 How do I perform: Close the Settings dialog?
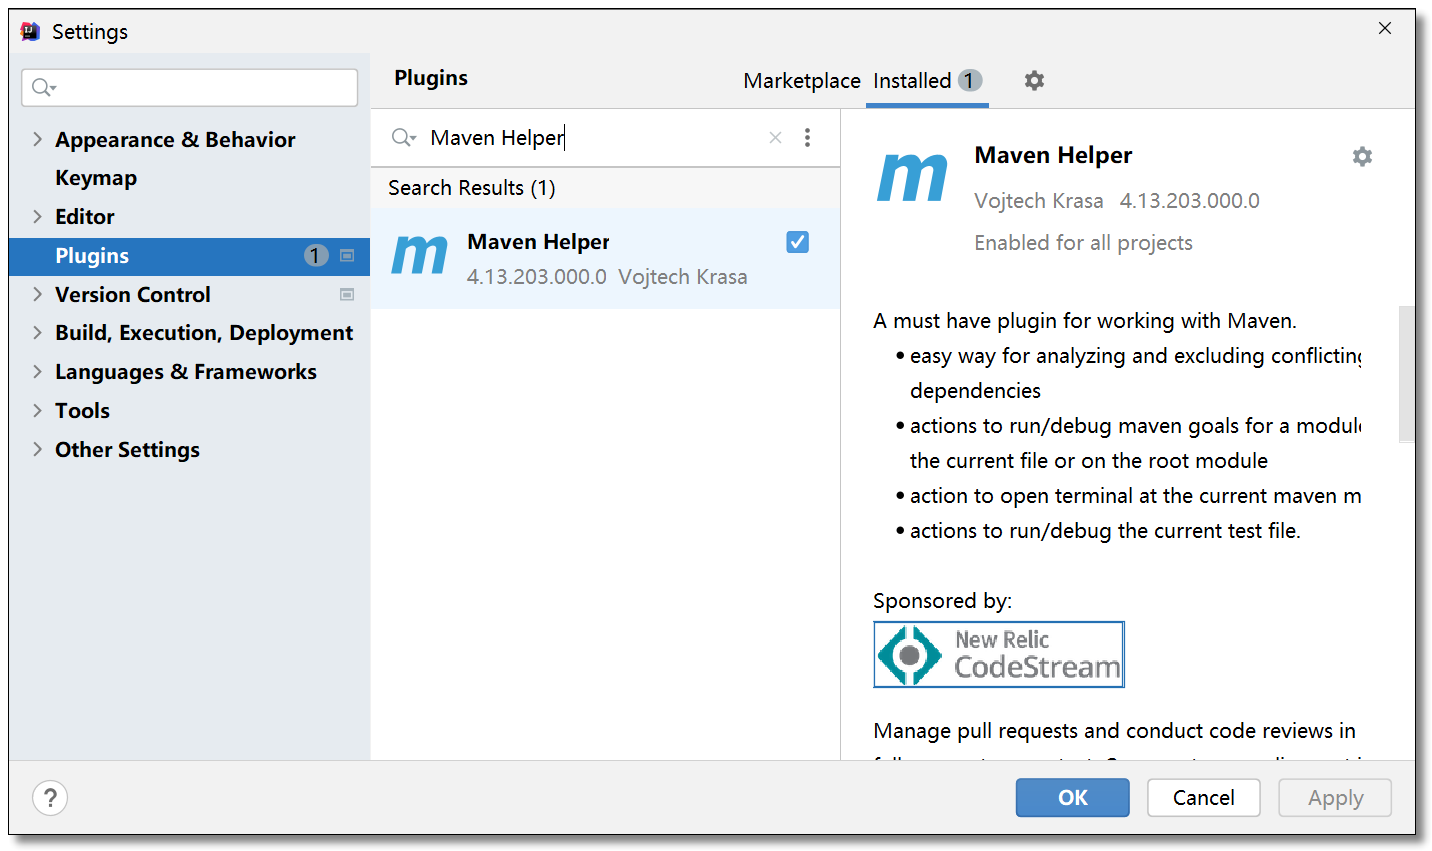click(x=1385, y=28)
